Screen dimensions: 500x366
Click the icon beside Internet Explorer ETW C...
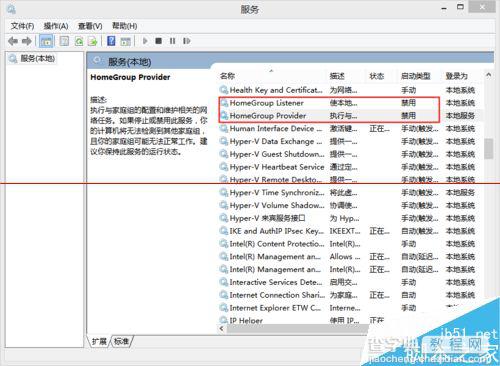tap(224, 308)
